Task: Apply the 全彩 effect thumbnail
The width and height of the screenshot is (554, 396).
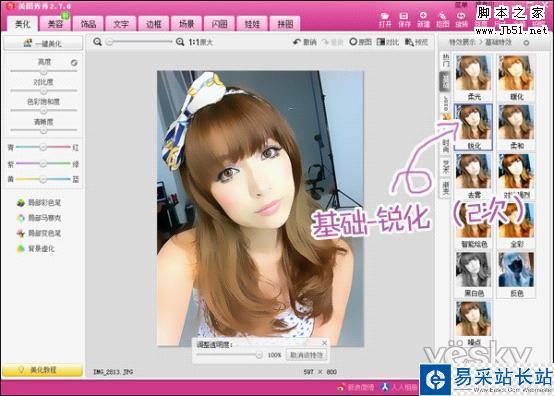Action: 516,225
